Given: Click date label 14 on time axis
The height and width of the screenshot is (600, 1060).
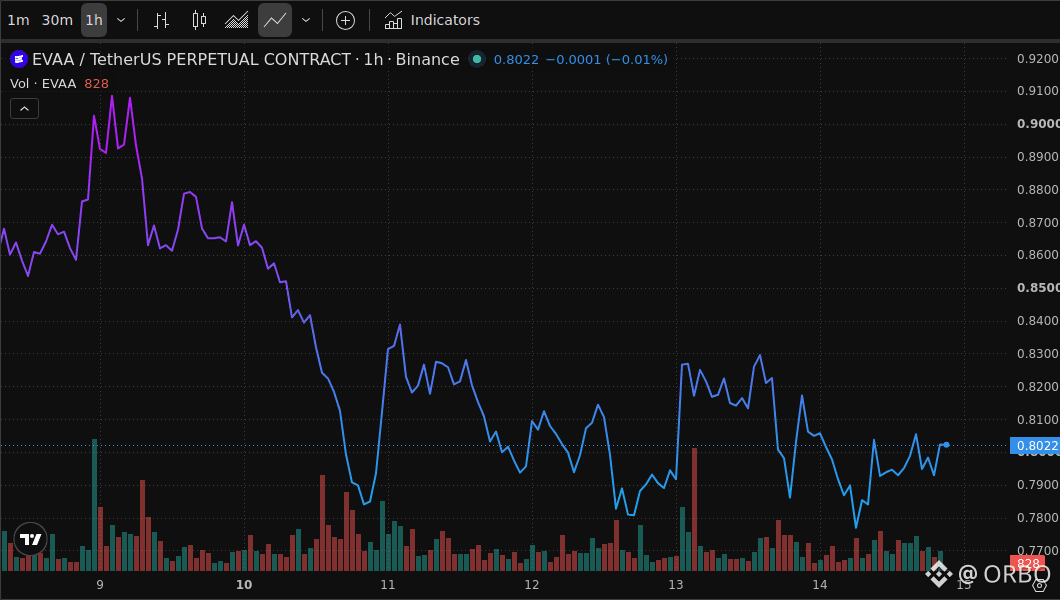Looking at the screenshot, I should tap(820, 585).
